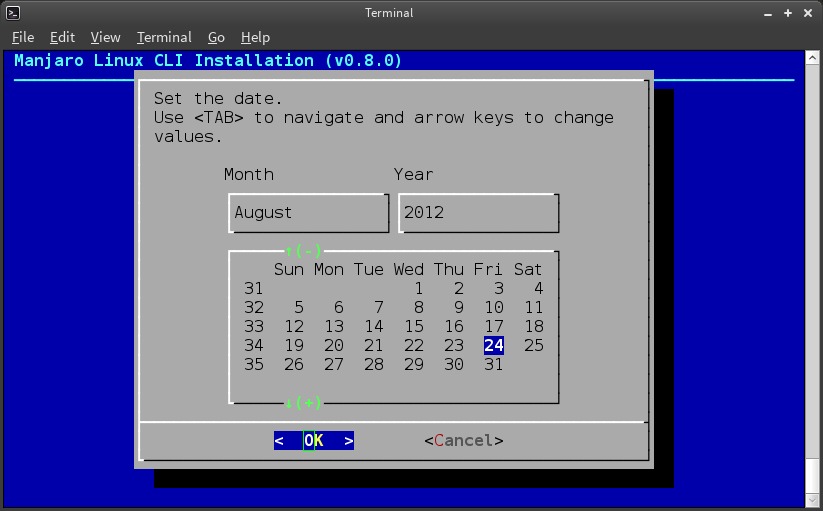Pick day 21 in the calendar
This screenshot has height=511, width=823.
point(374,345)
